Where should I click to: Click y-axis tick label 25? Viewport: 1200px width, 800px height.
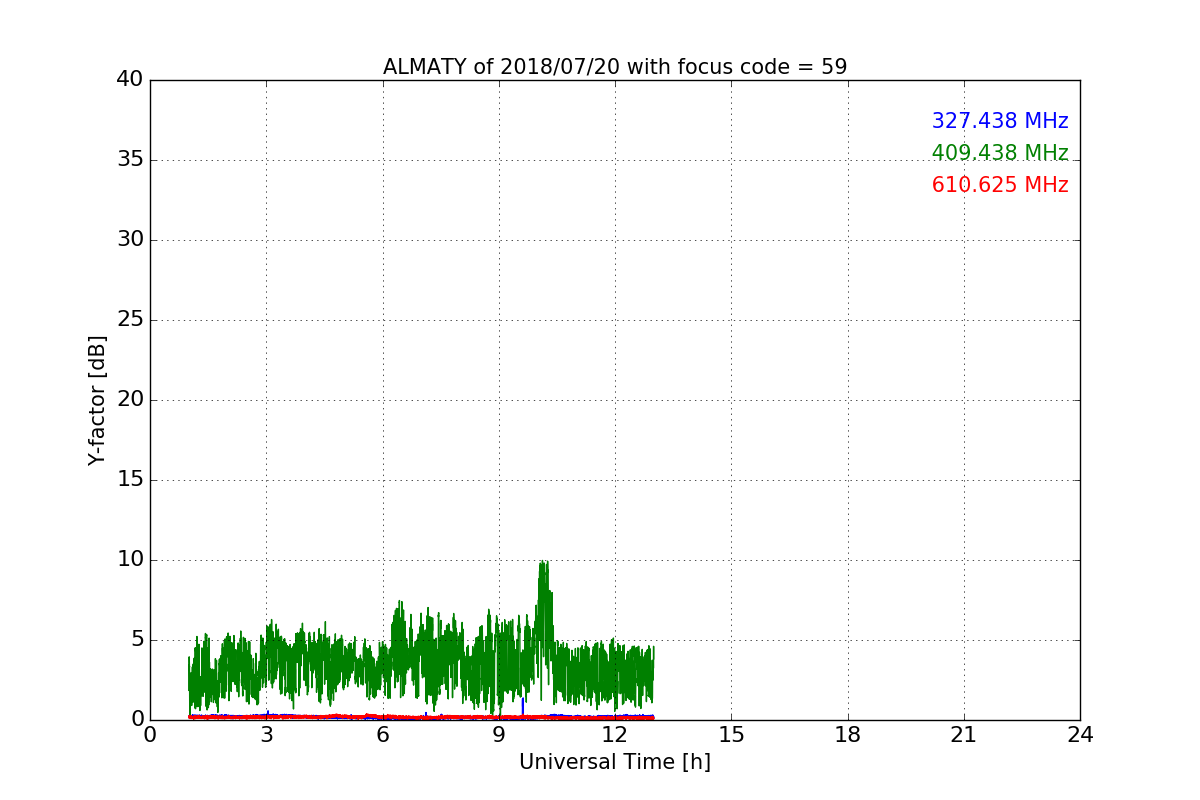(130, 320)
